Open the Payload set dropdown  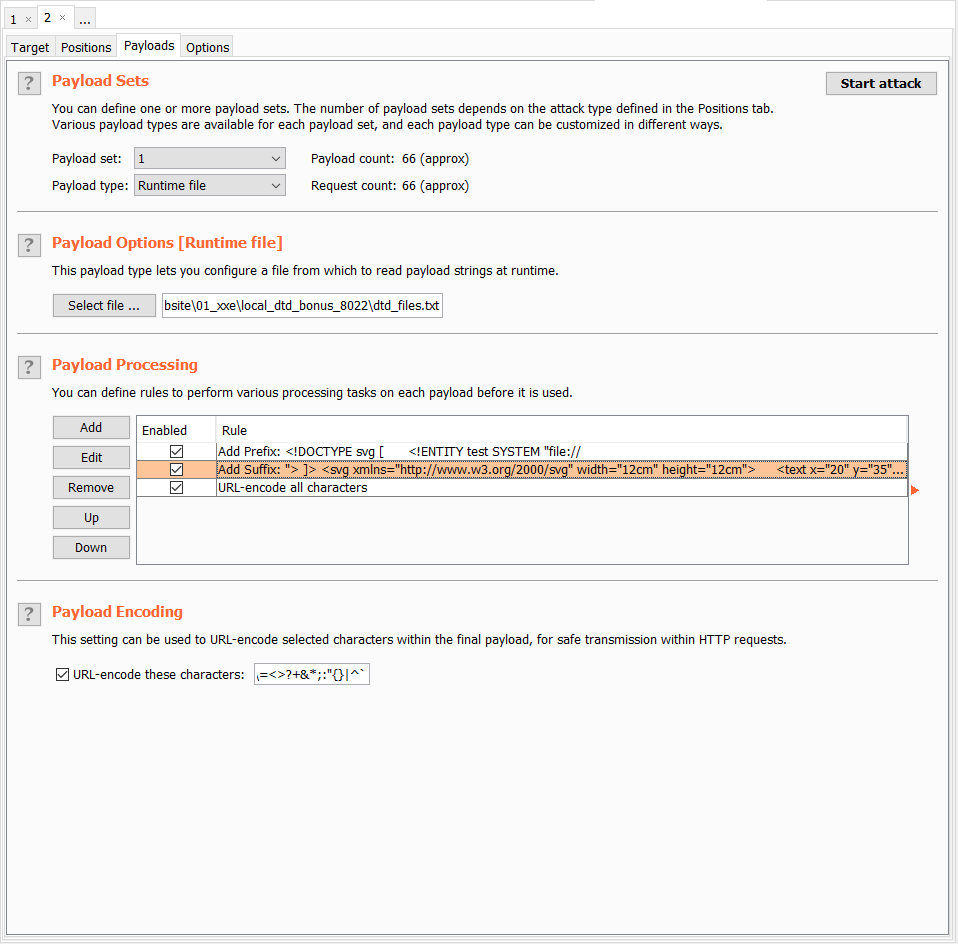click(209, 158)
